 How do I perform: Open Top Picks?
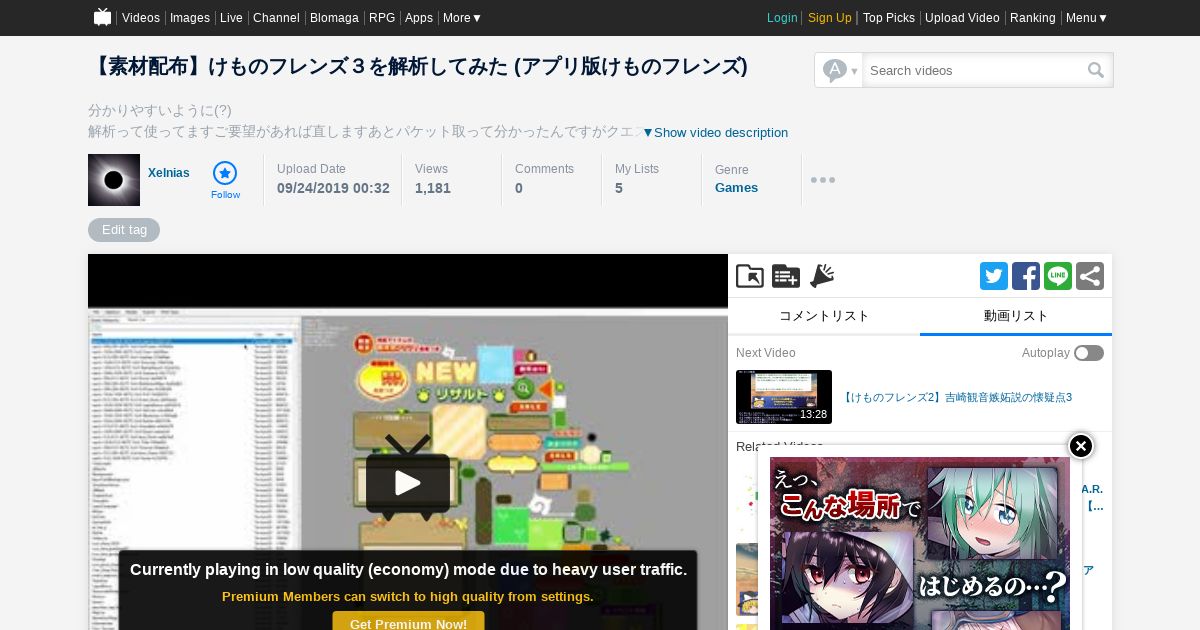[x=889, y=18]
